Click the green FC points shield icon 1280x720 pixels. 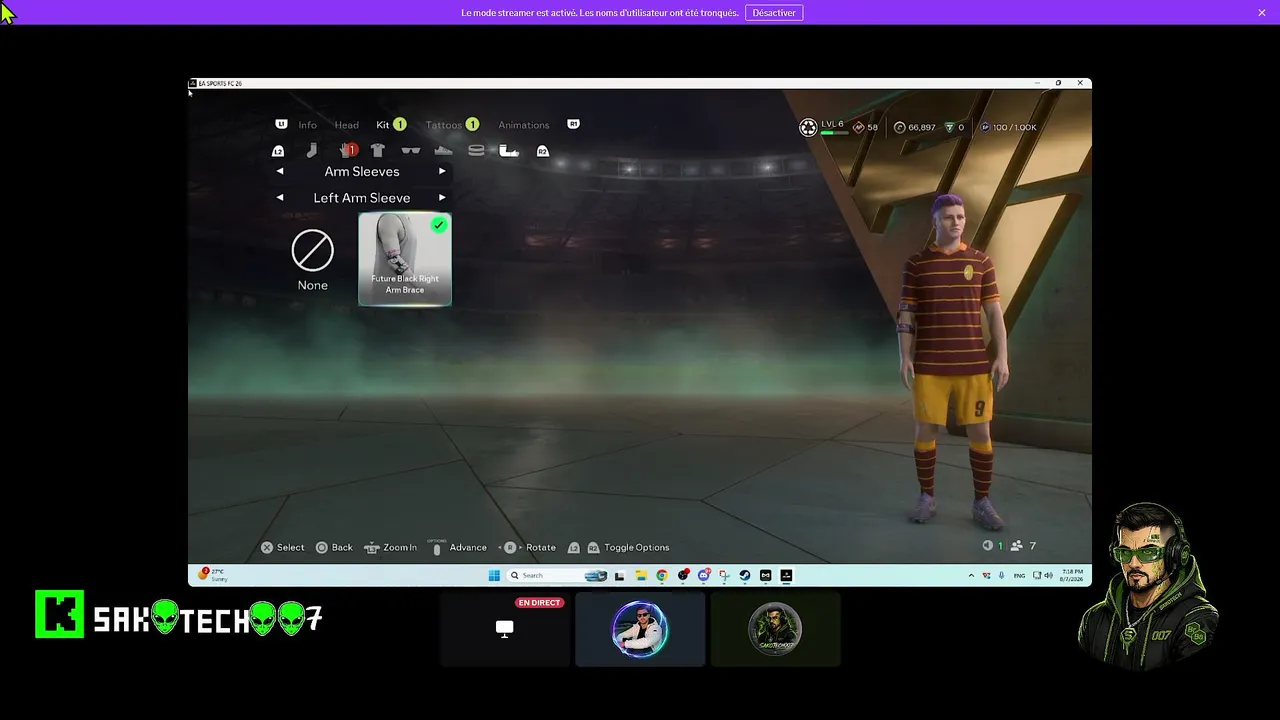click(949, 127)
